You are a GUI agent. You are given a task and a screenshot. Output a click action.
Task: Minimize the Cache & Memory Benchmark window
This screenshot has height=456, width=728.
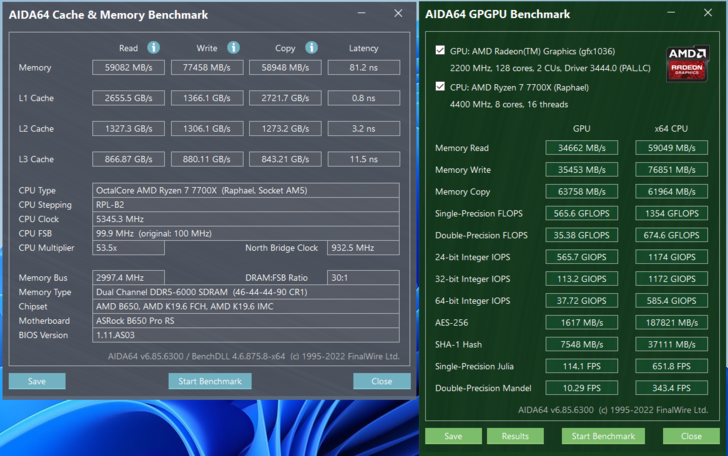361,14
